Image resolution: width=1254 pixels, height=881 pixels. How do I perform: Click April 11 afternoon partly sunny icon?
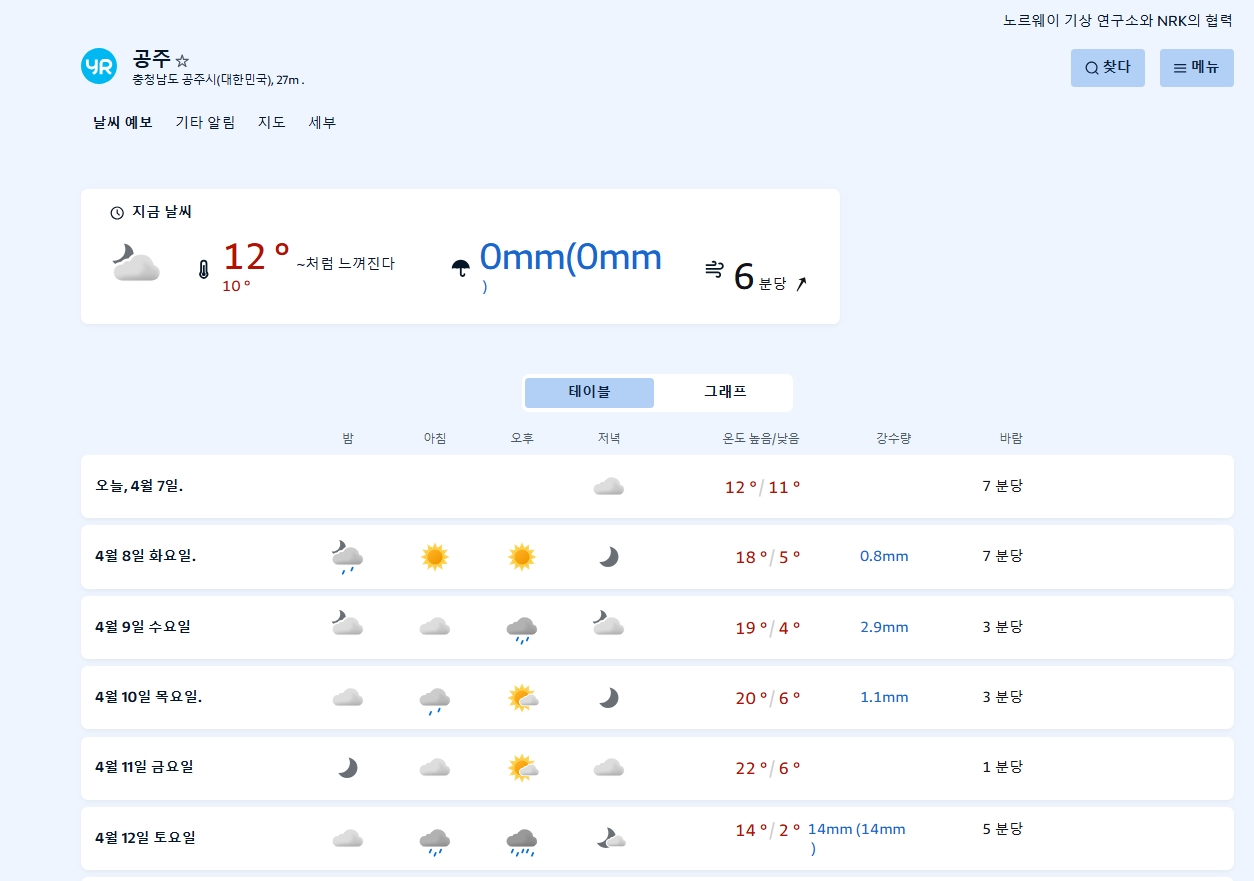(523, 767)
